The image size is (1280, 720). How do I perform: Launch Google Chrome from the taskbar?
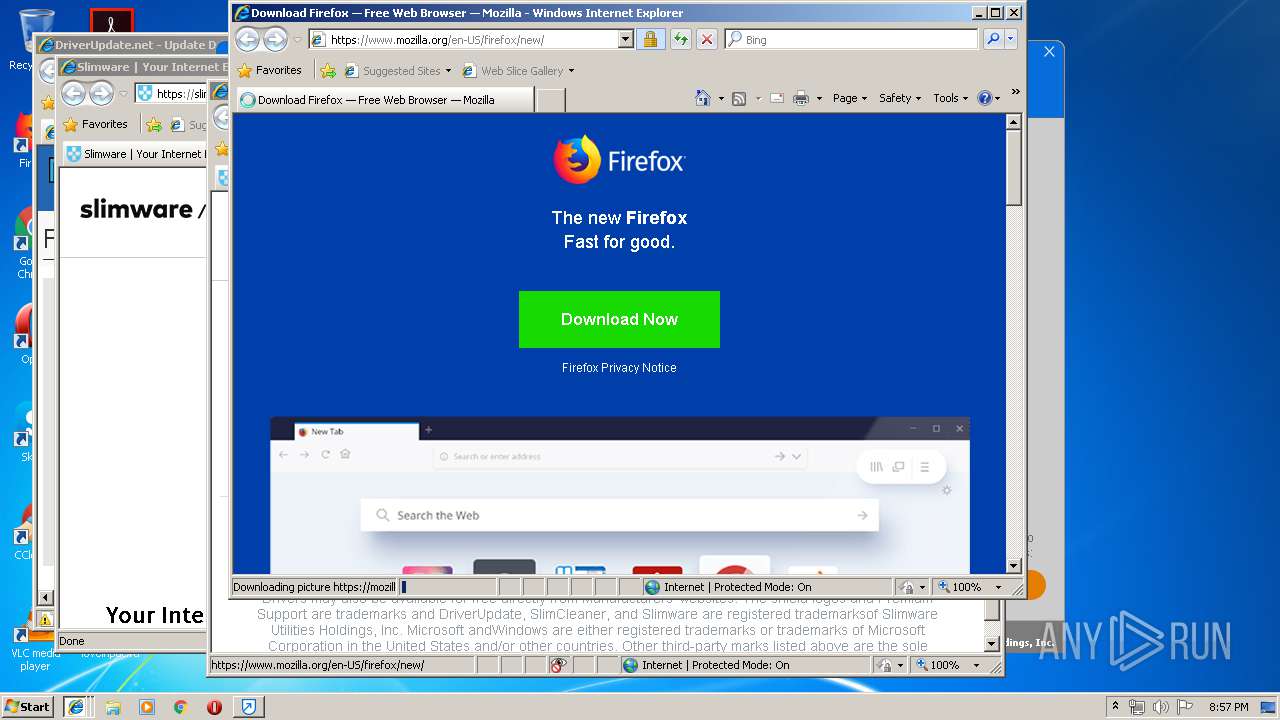180,706
